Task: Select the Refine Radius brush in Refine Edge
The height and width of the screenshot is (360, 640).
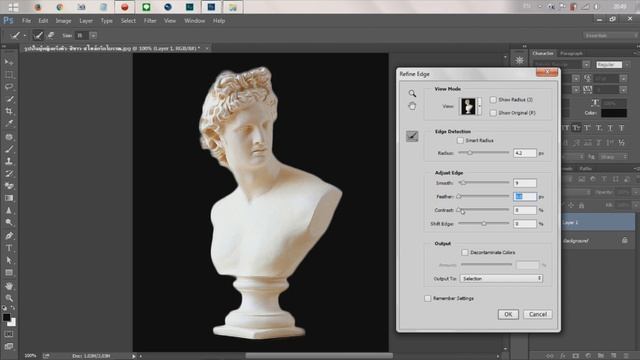Action: click(x=412, y=136)
